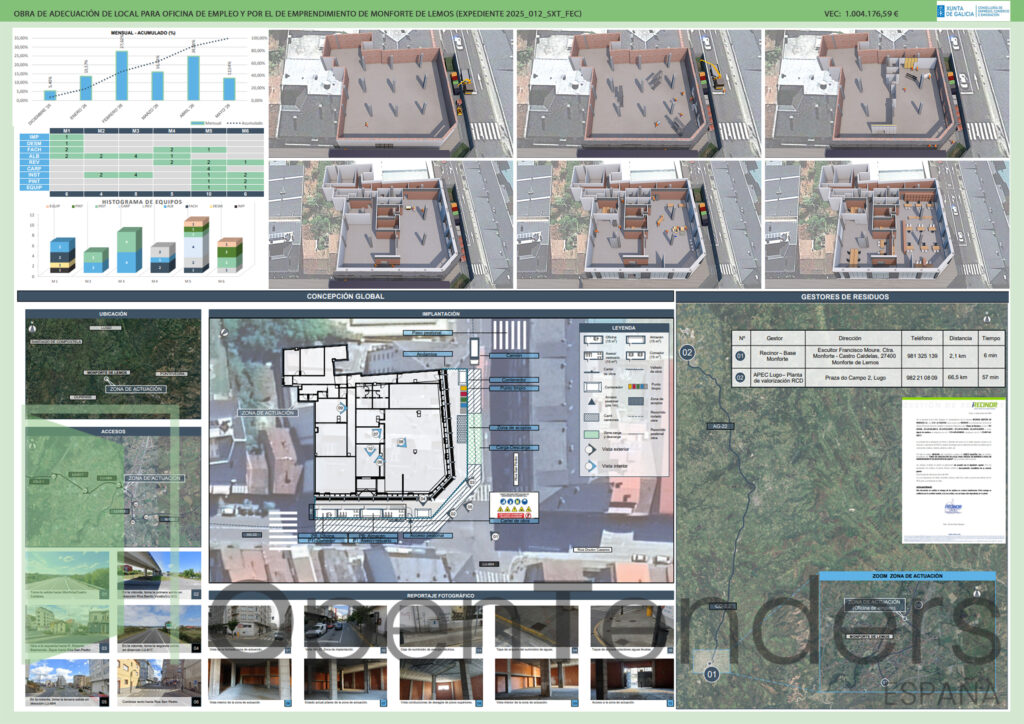
Task: Click the north arrow in zoom inset map
Action: [977, 591]
